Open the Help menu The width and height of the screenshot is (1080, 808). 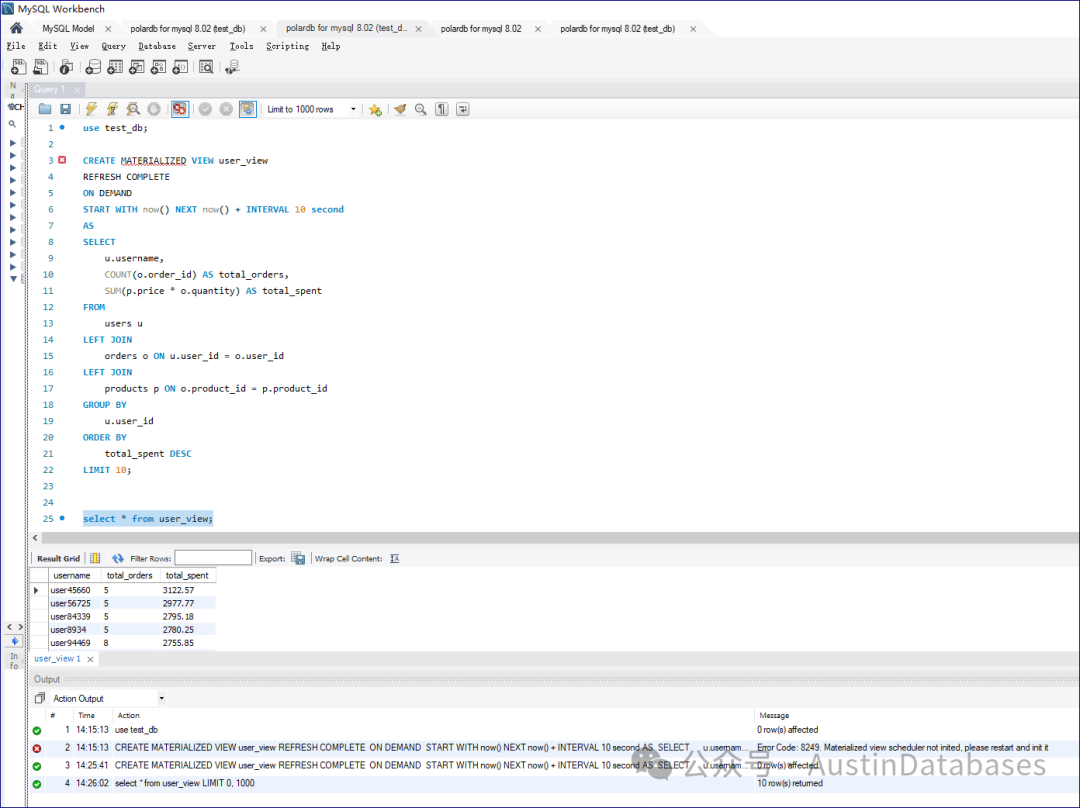point(331,46)
